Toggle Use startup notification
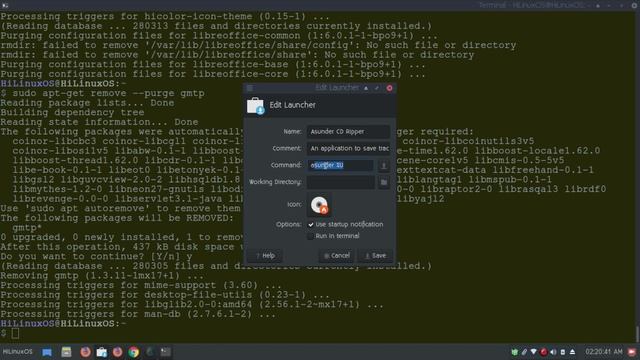Screen dimensions: 640x360 (x=311, y=224)
